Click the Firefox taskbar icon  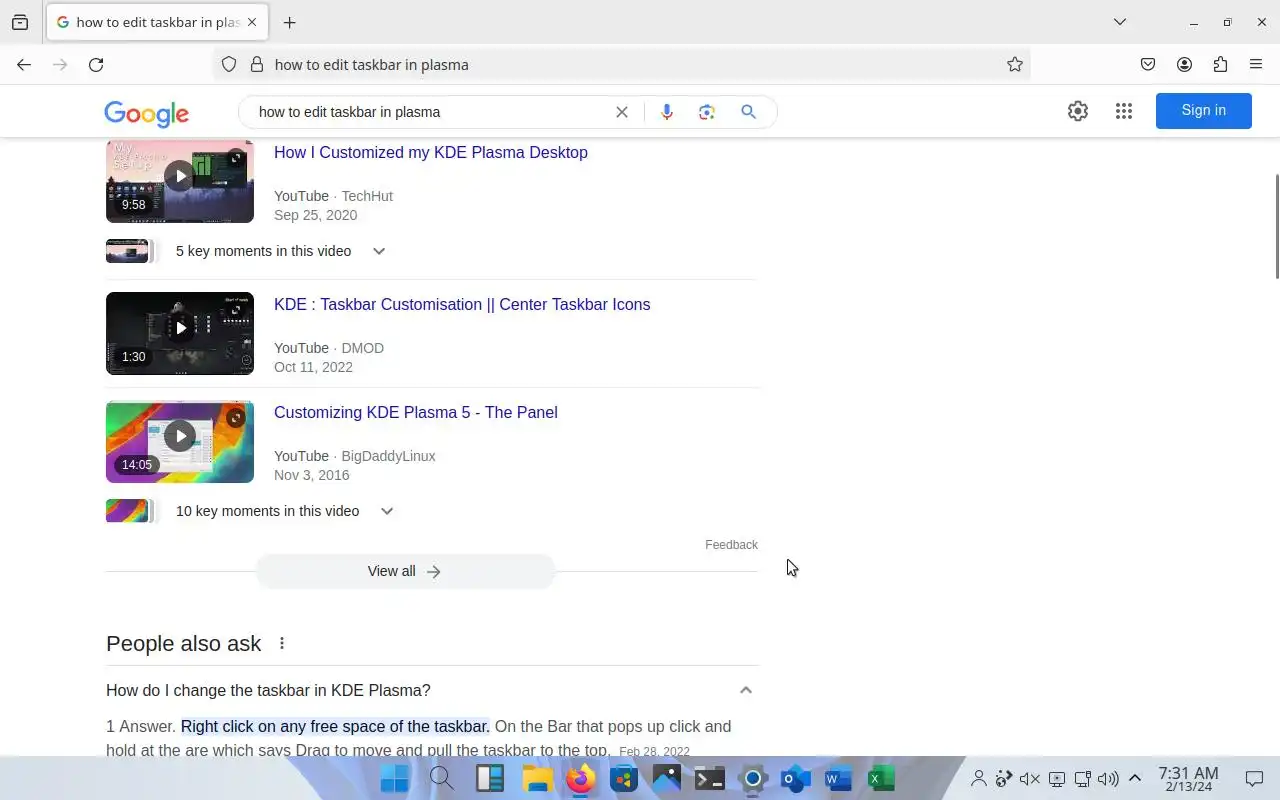pos(580,778)
